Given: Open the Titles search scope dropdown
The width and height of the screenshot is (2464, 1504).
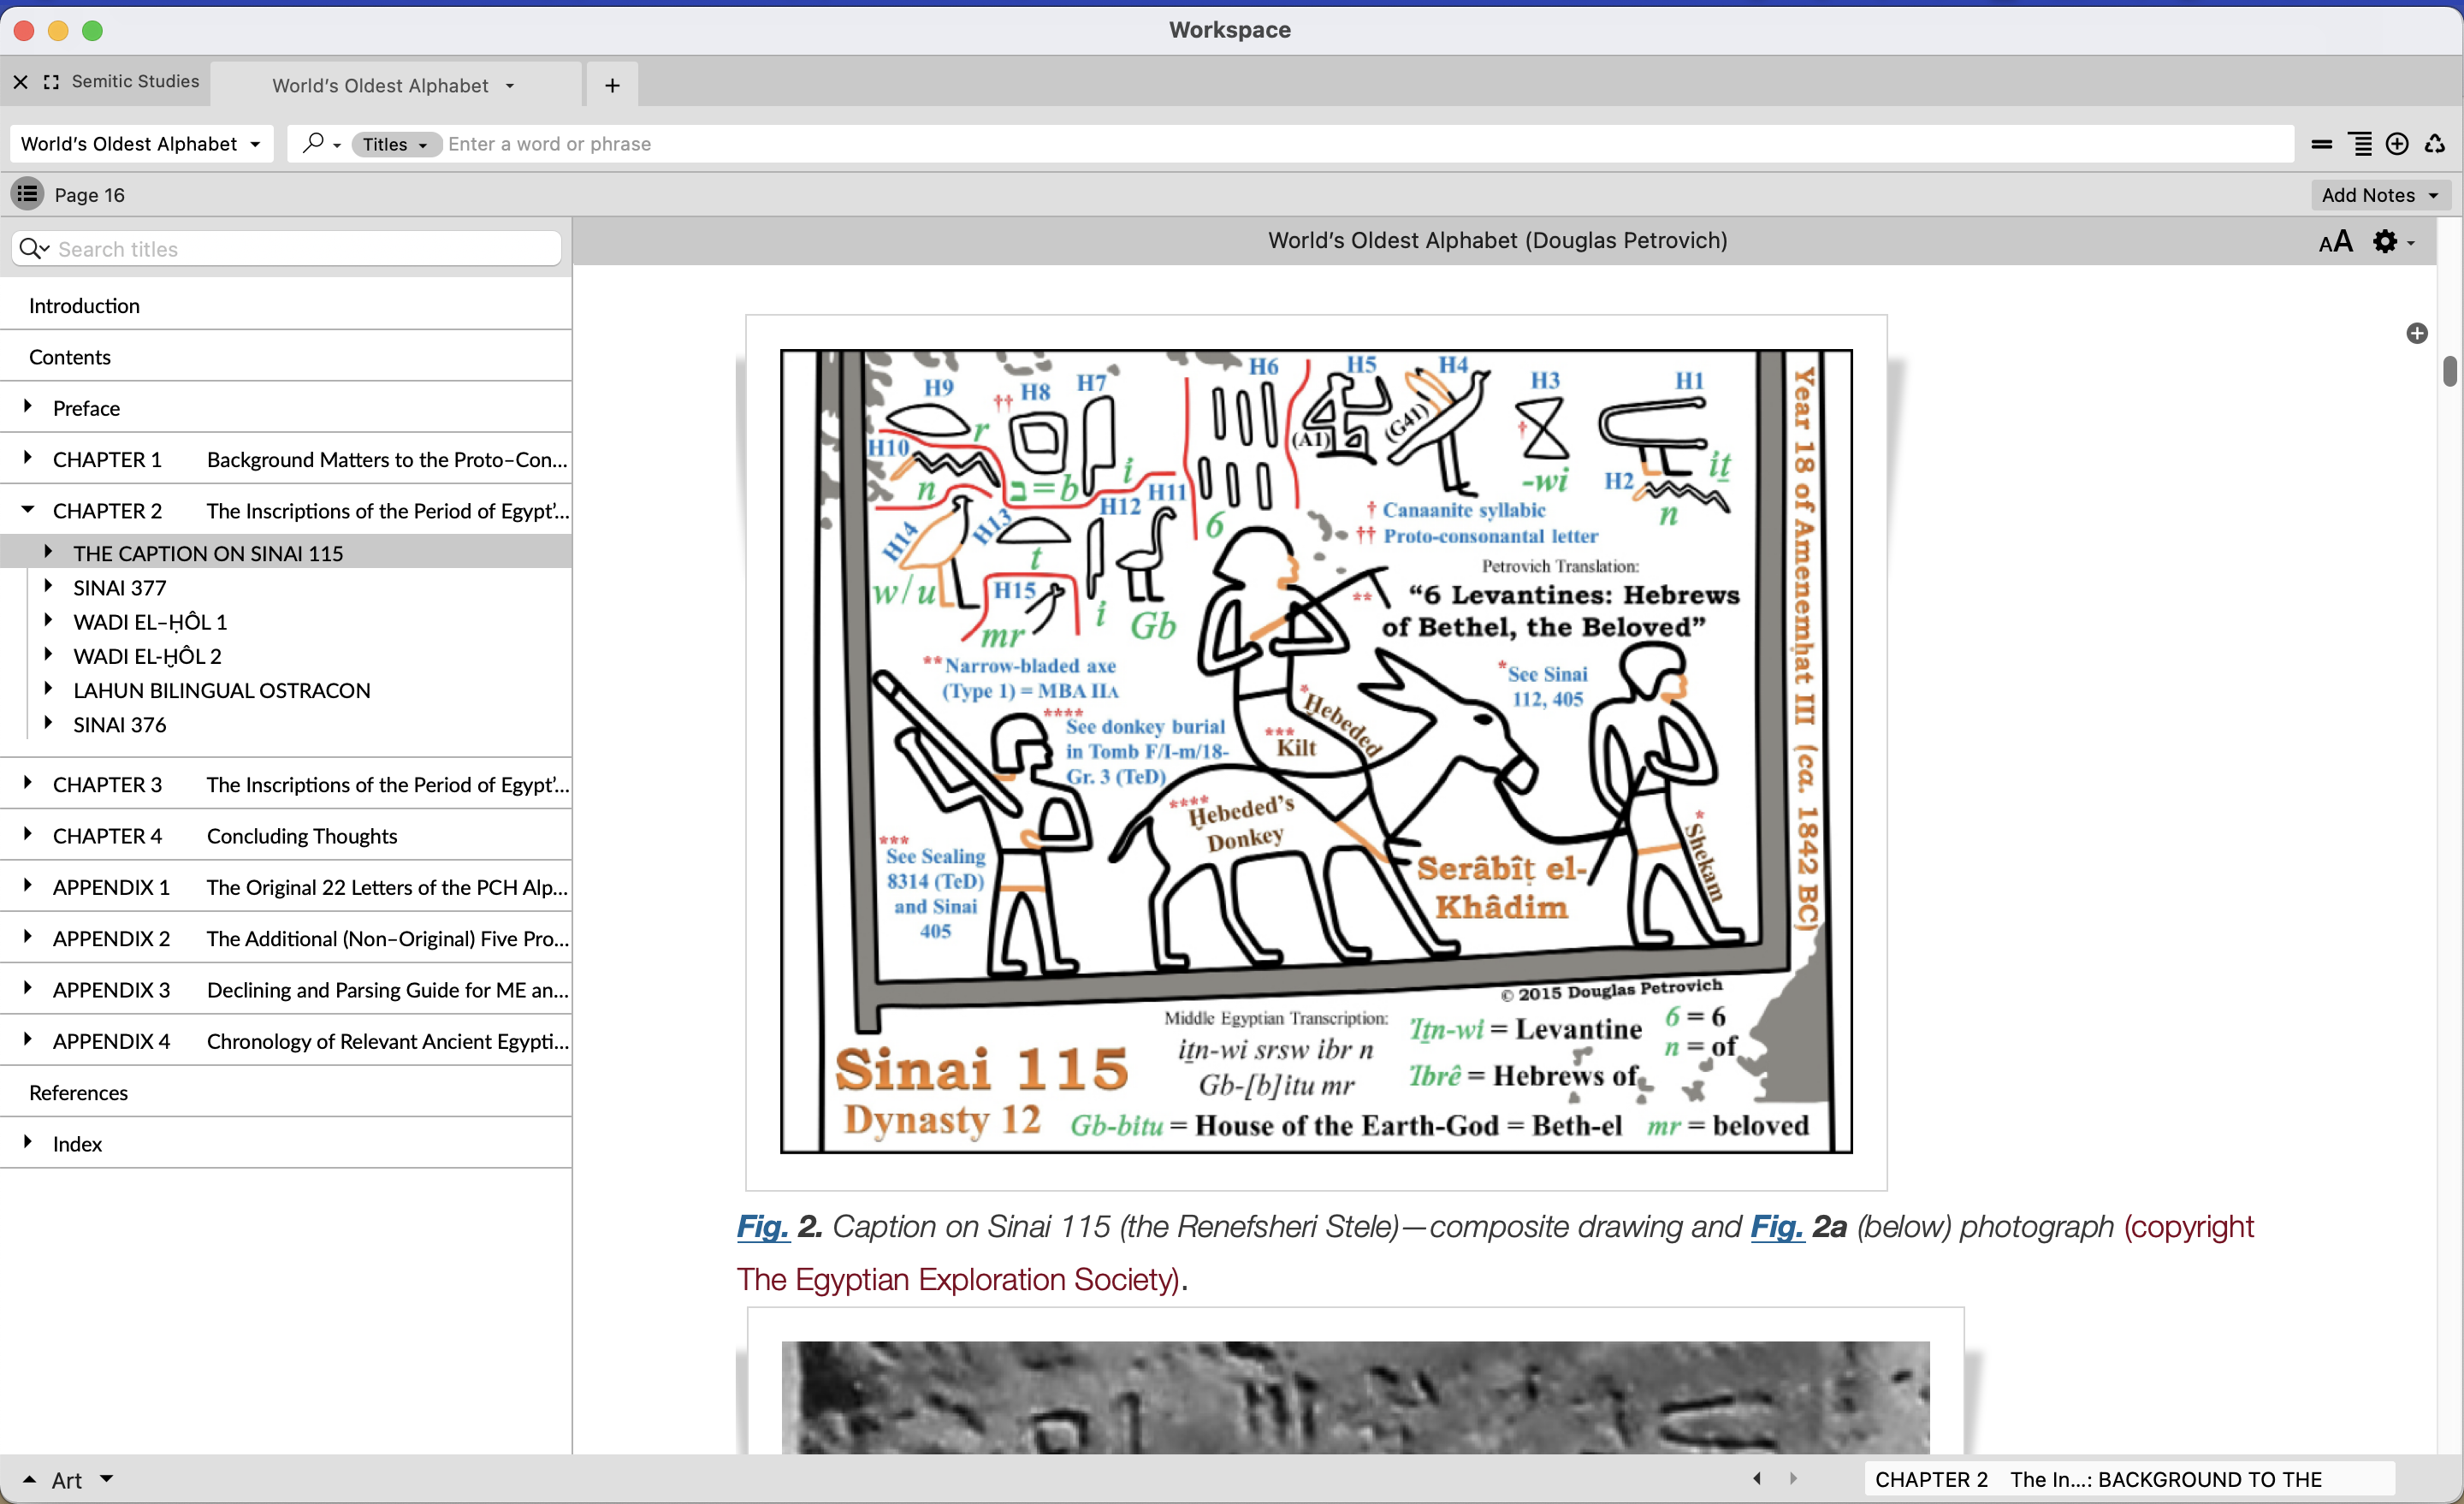Looking at the screenshot, I should tap(396, 144).
